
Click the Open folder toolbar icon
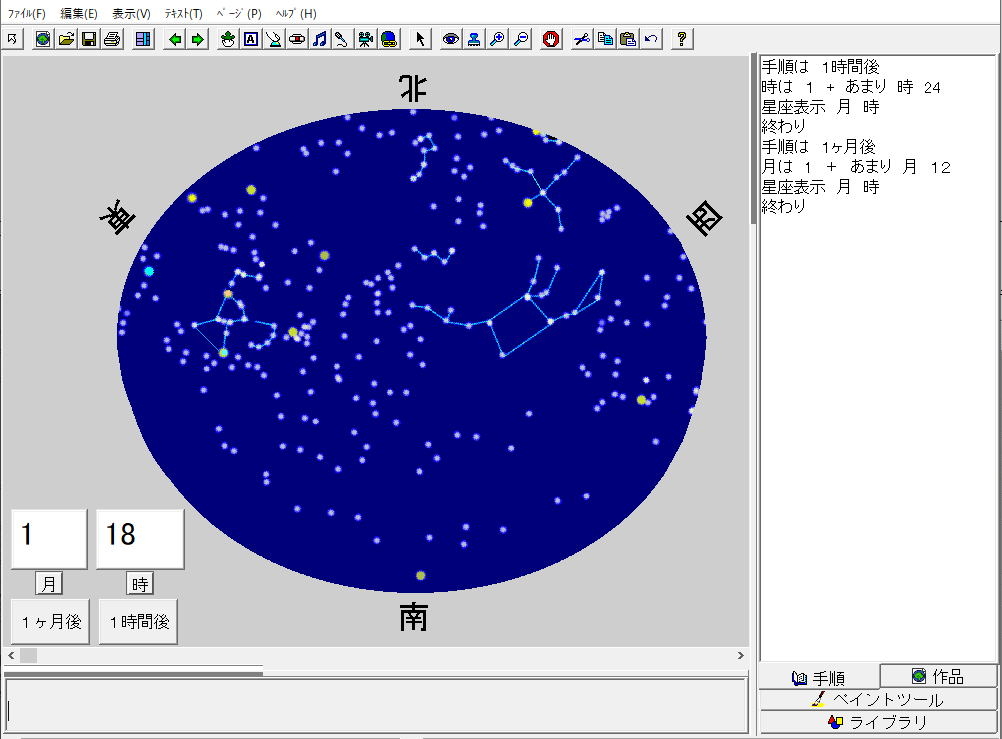(x=66, y=39)
